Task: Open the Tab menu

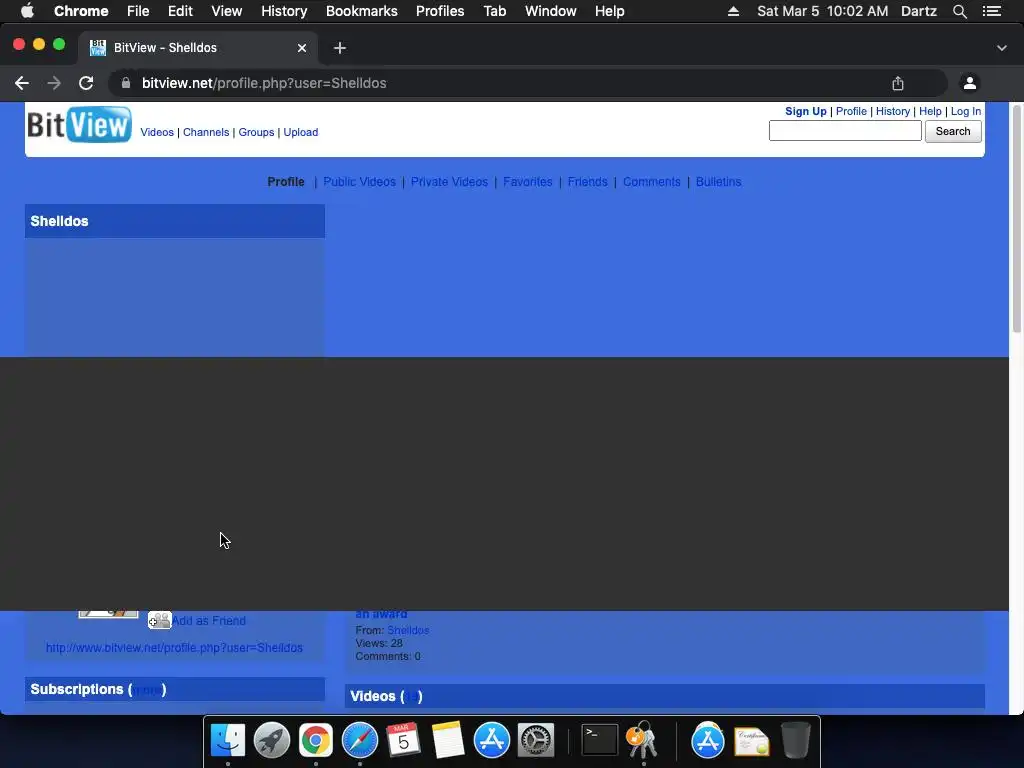Action: [x=494, y=11]
